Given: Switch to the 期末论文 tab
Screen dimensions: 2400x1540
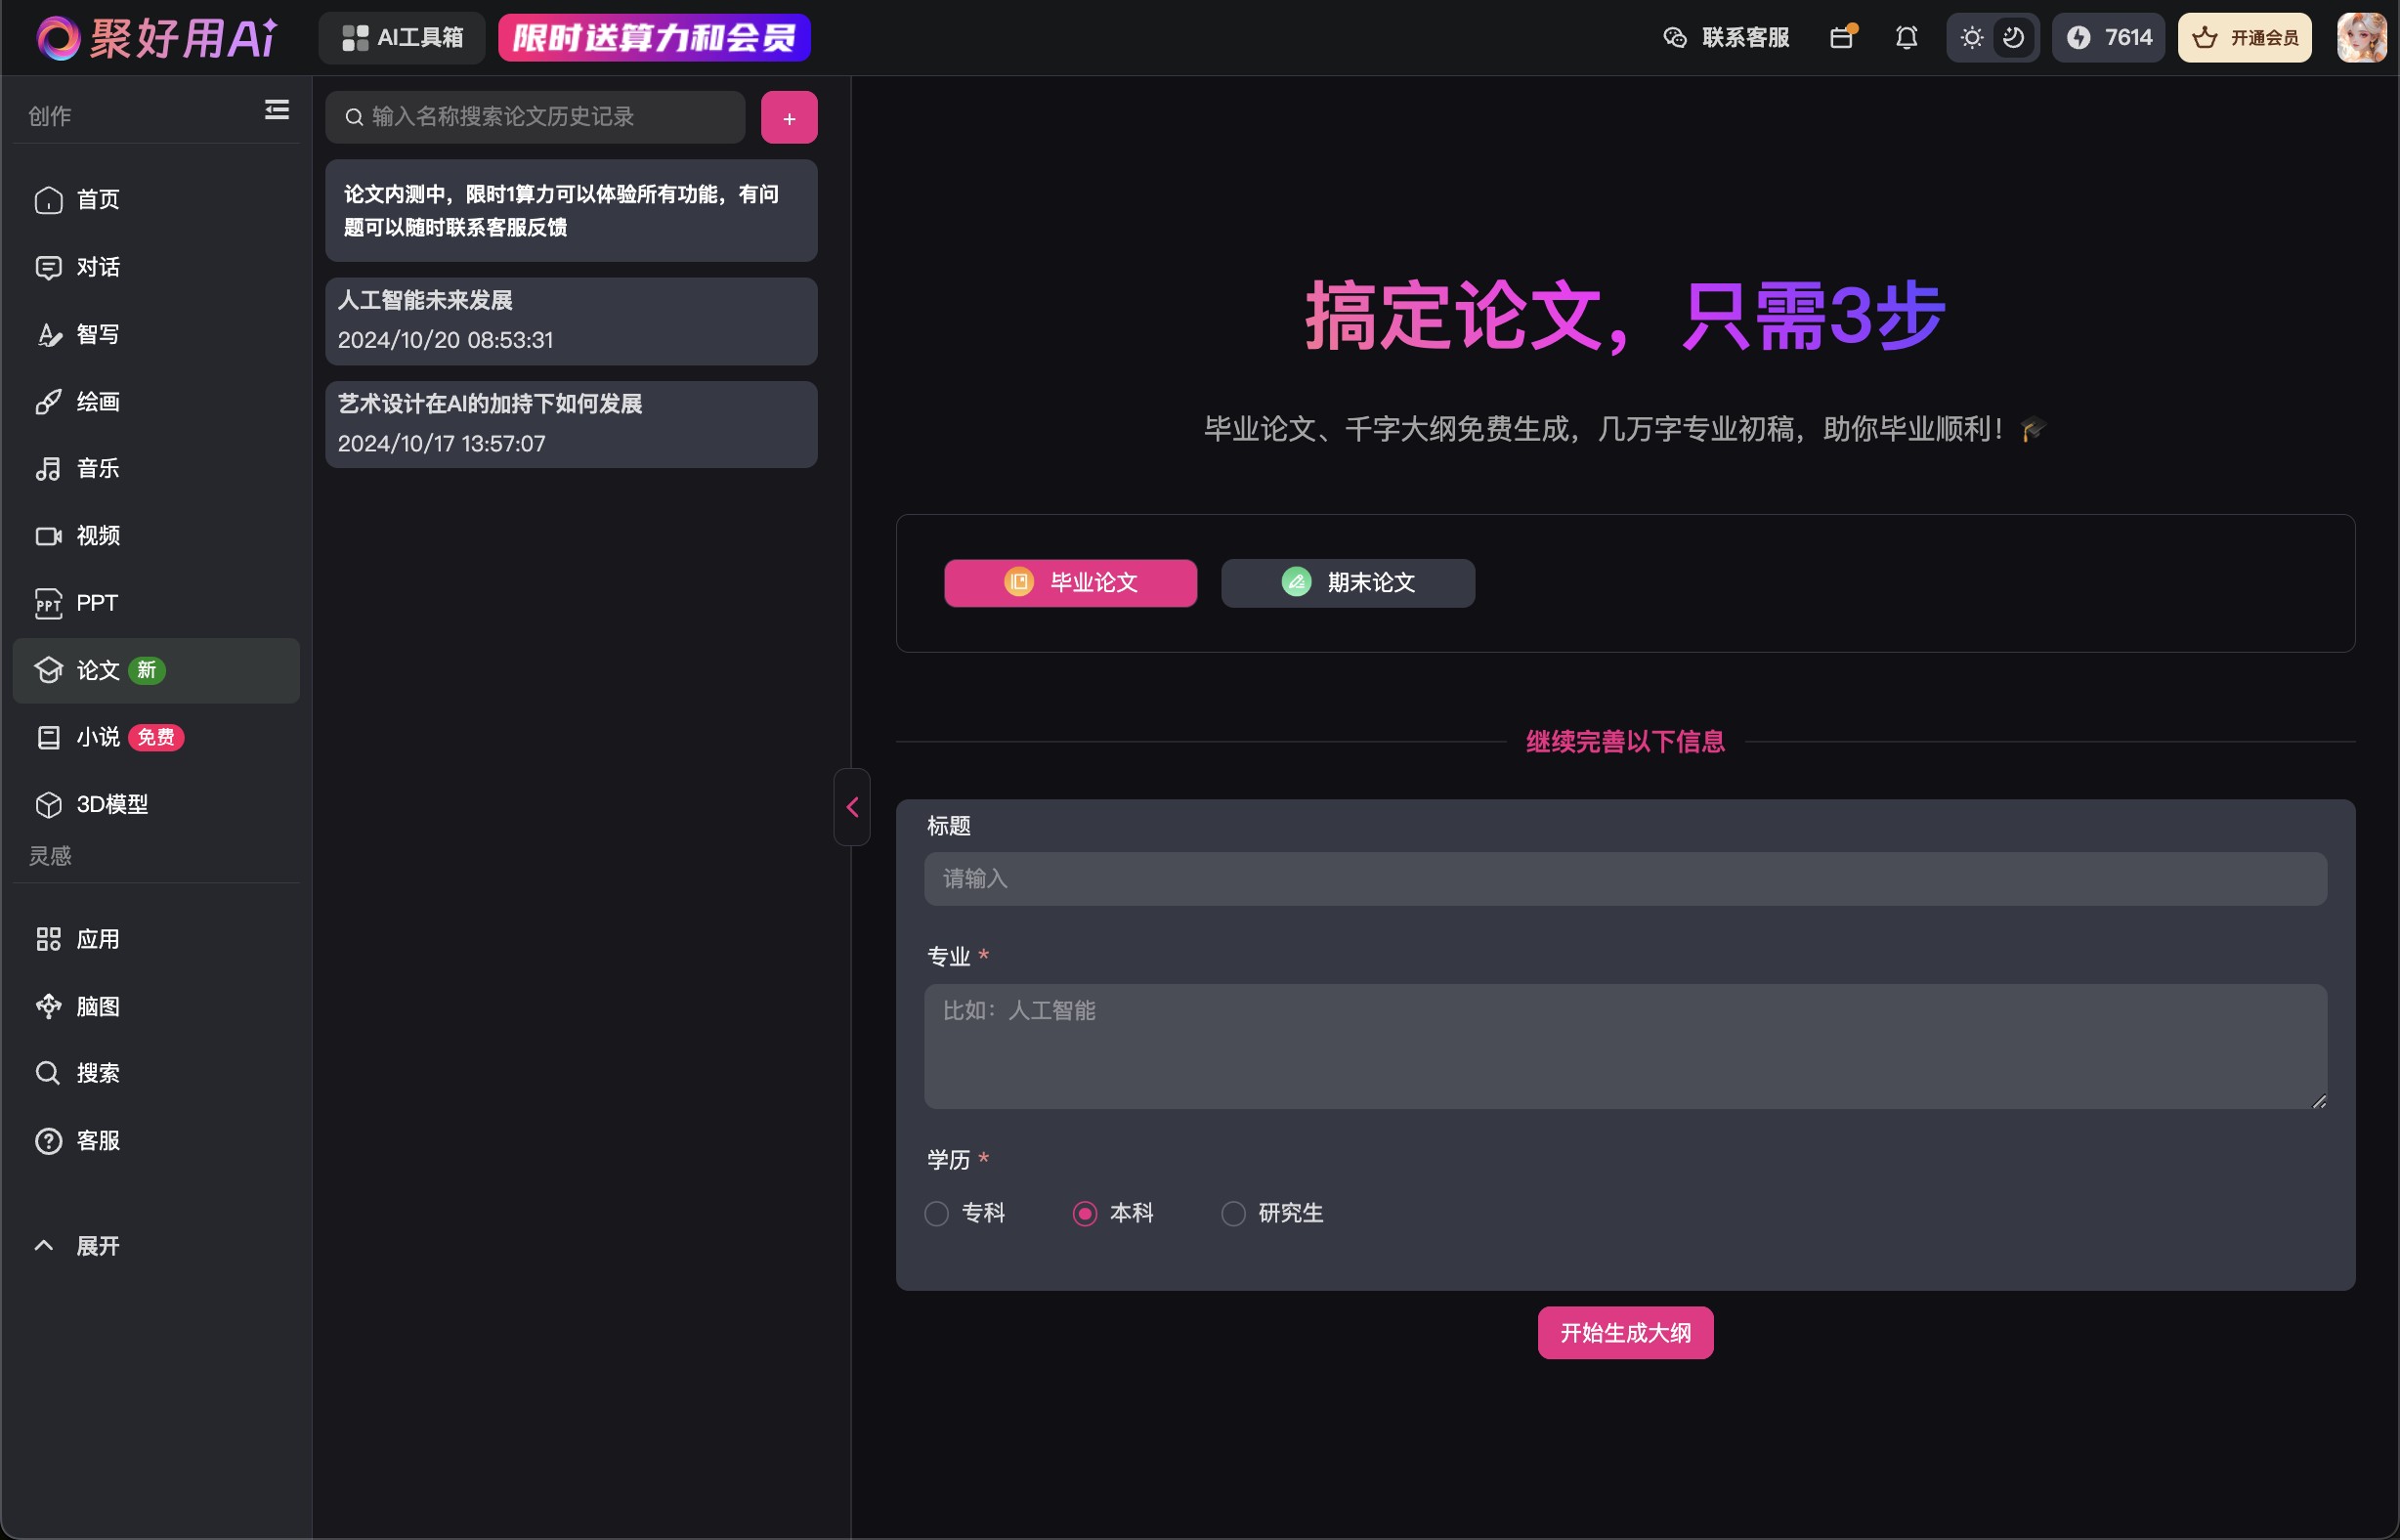Looking at the screenshot, I should click(x=1347, y=582).
